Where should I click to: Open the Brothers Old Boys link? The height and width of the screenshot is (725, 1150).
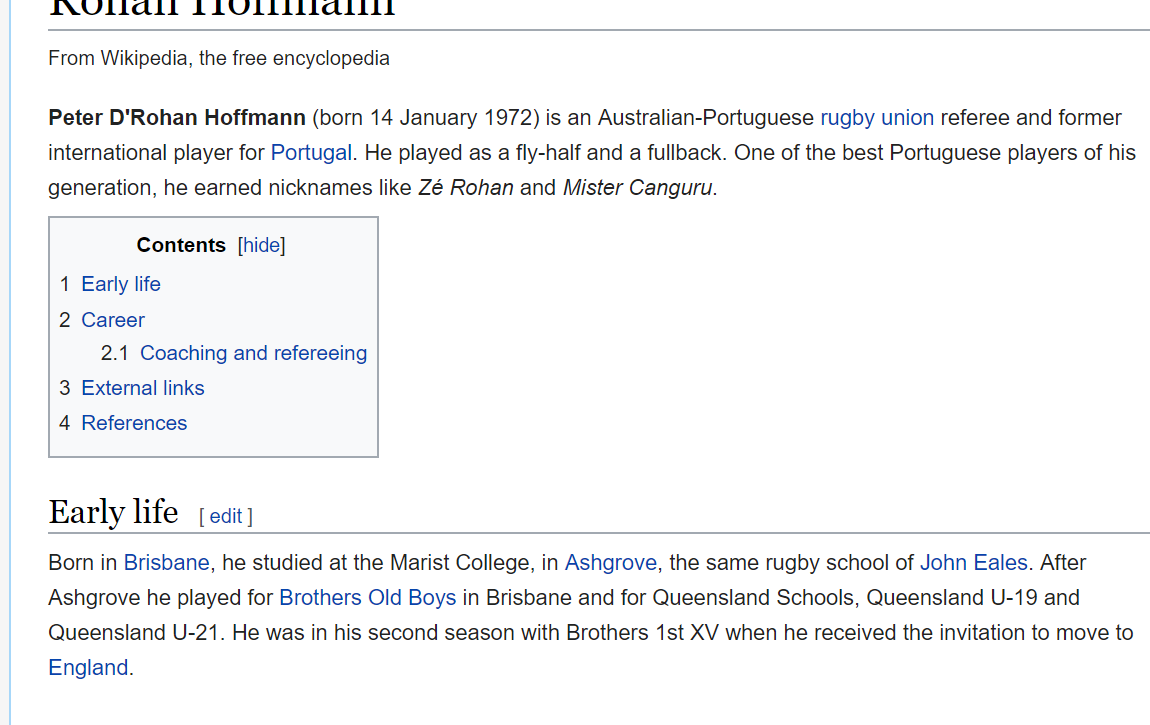(367, 598)
